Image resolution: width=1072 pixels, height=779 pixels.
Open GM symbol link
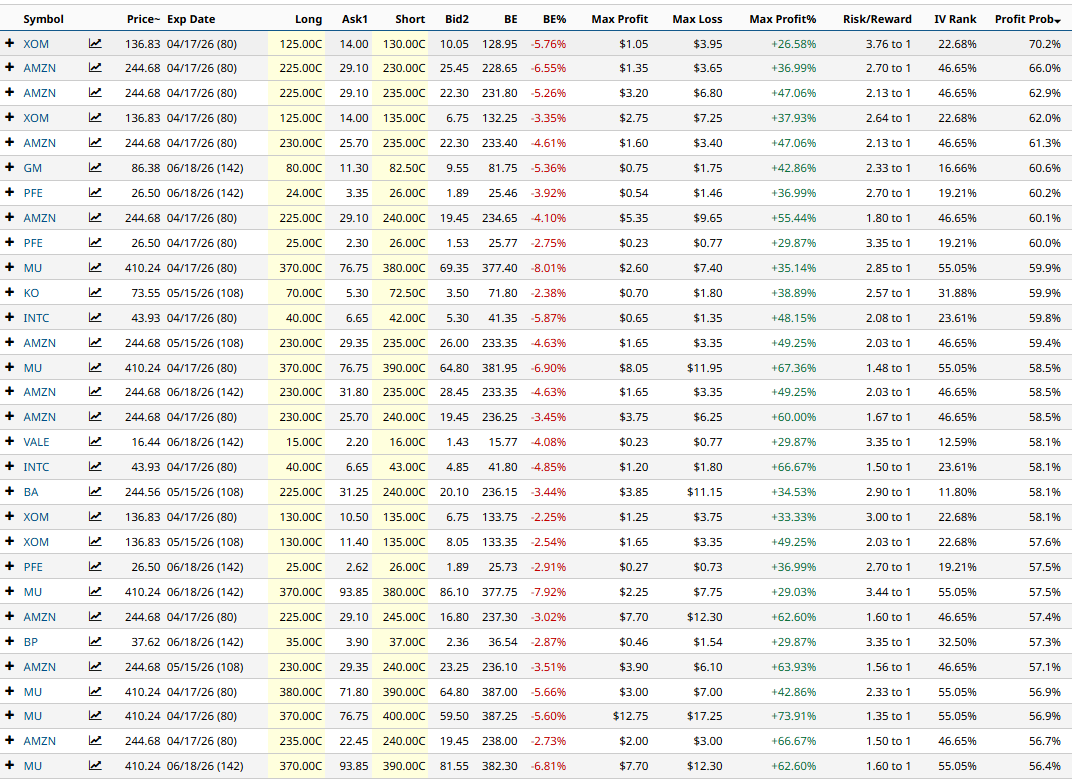(x=33, y=168)
